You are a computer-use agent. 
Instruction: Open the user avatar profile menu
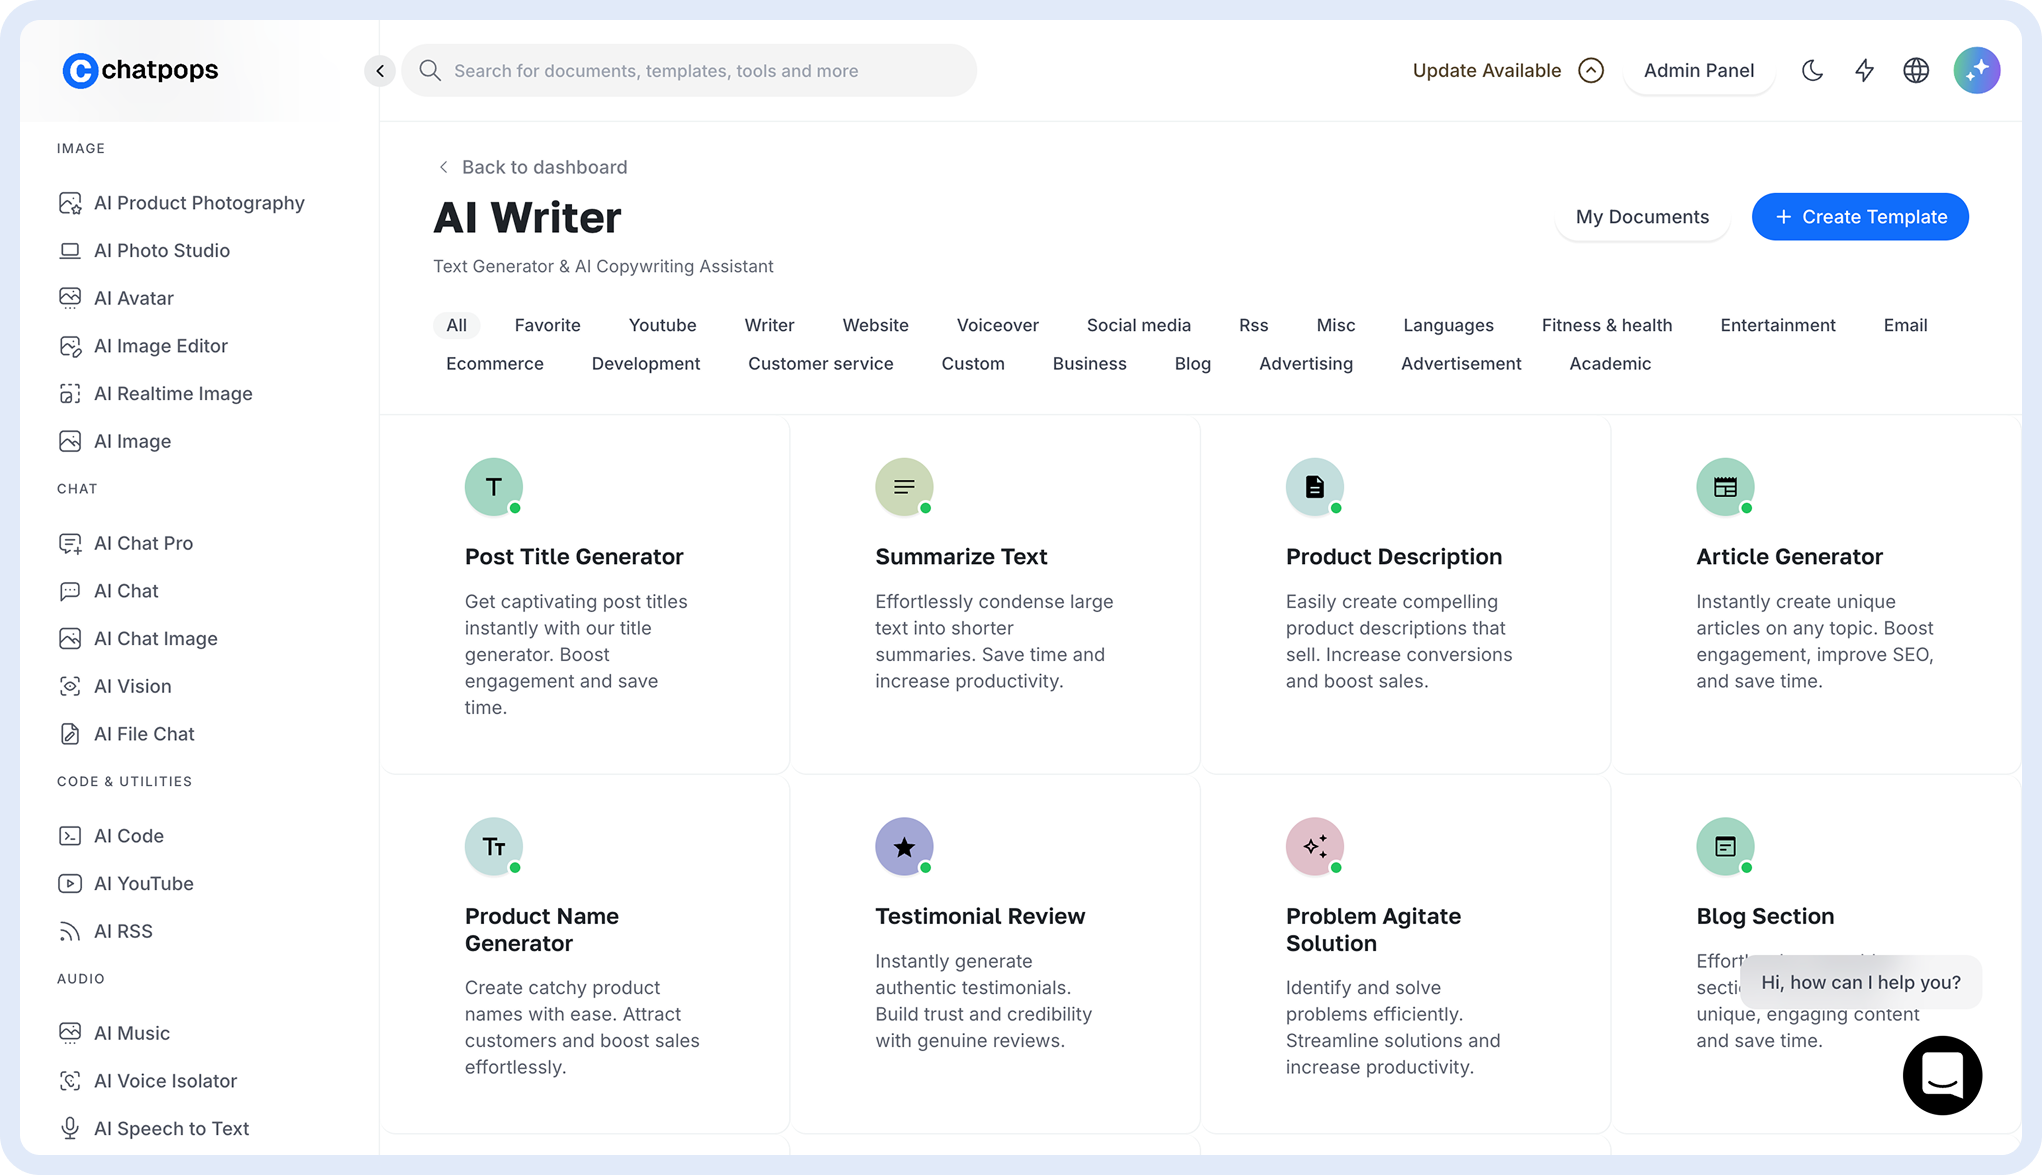click(x=1976, y=70)
